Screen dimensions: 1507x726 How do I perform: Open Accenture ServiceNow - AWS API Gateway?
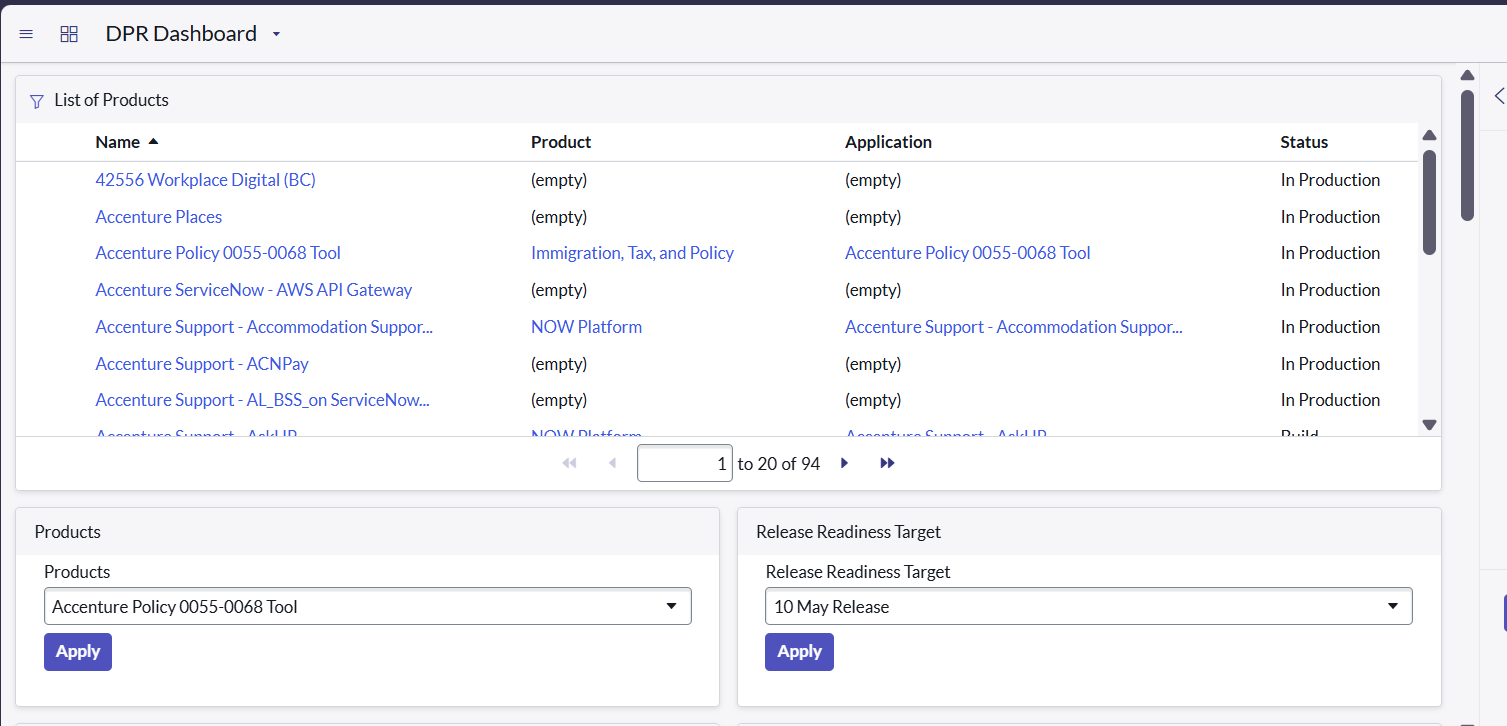(x=254, y=290)
